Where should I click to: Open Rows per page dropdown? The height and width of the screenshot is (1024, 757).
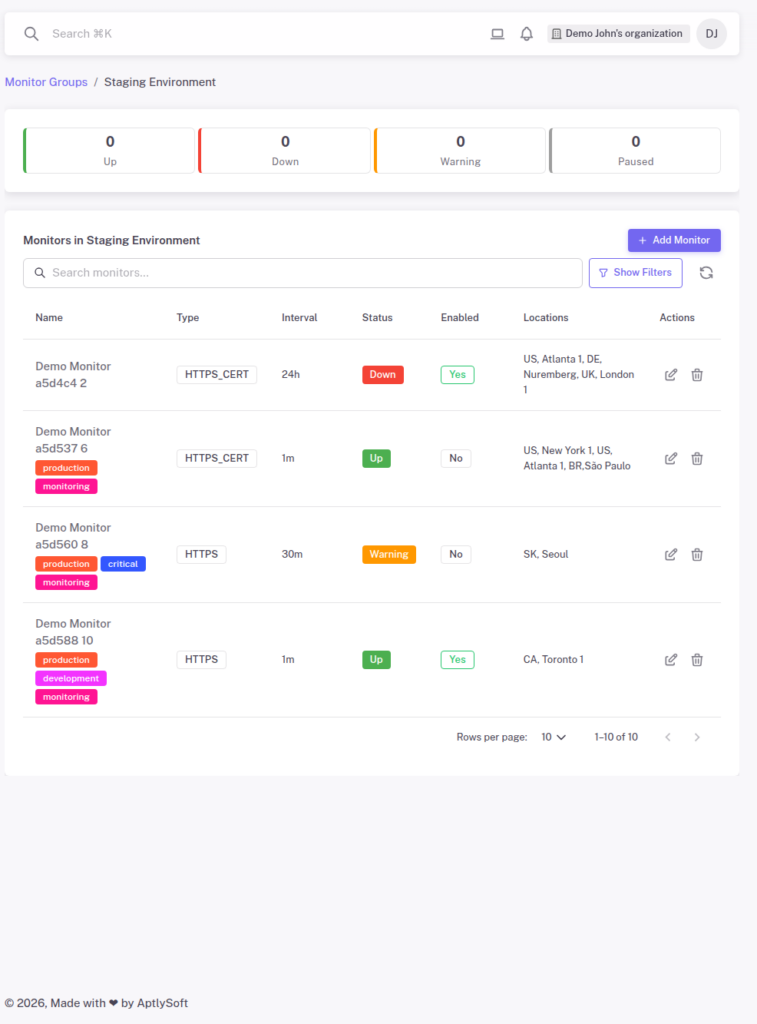(553, 737)
